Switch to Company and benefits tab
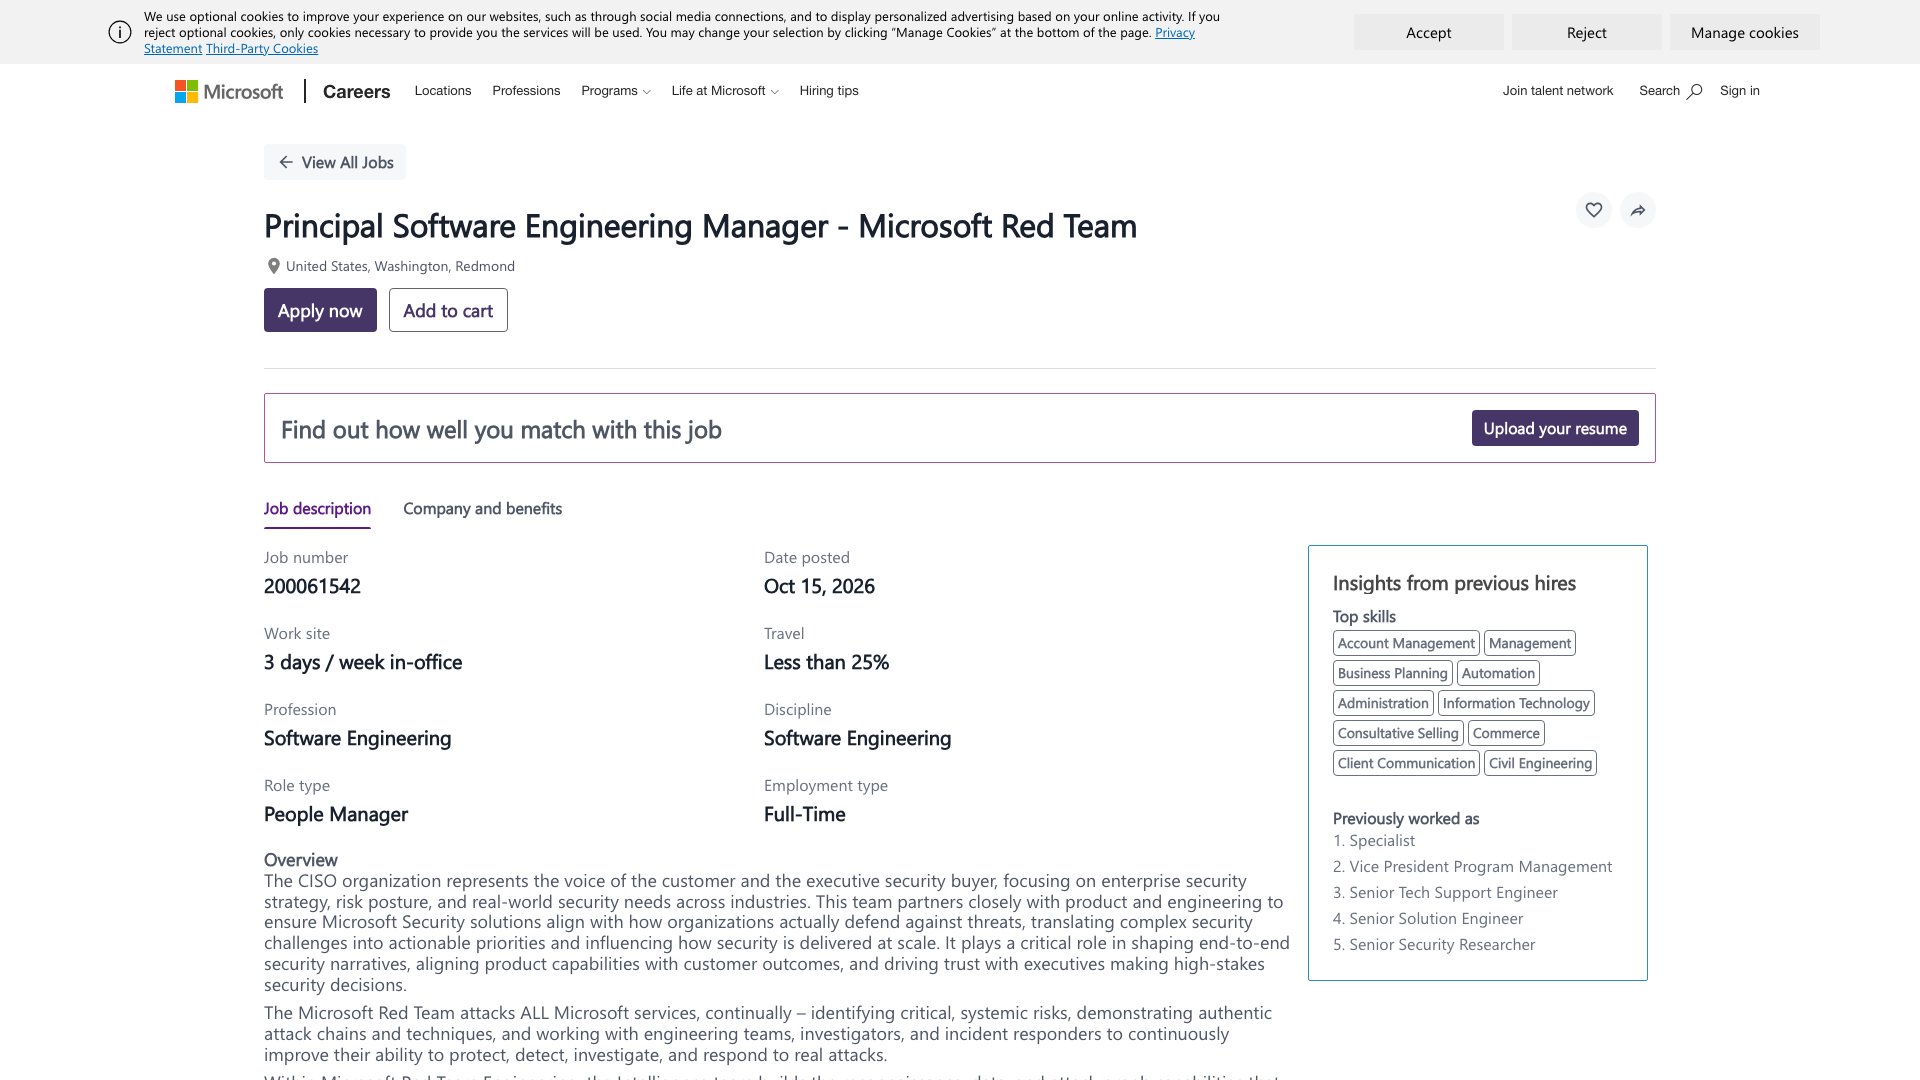1920x1080 pixels. (482, 509)
